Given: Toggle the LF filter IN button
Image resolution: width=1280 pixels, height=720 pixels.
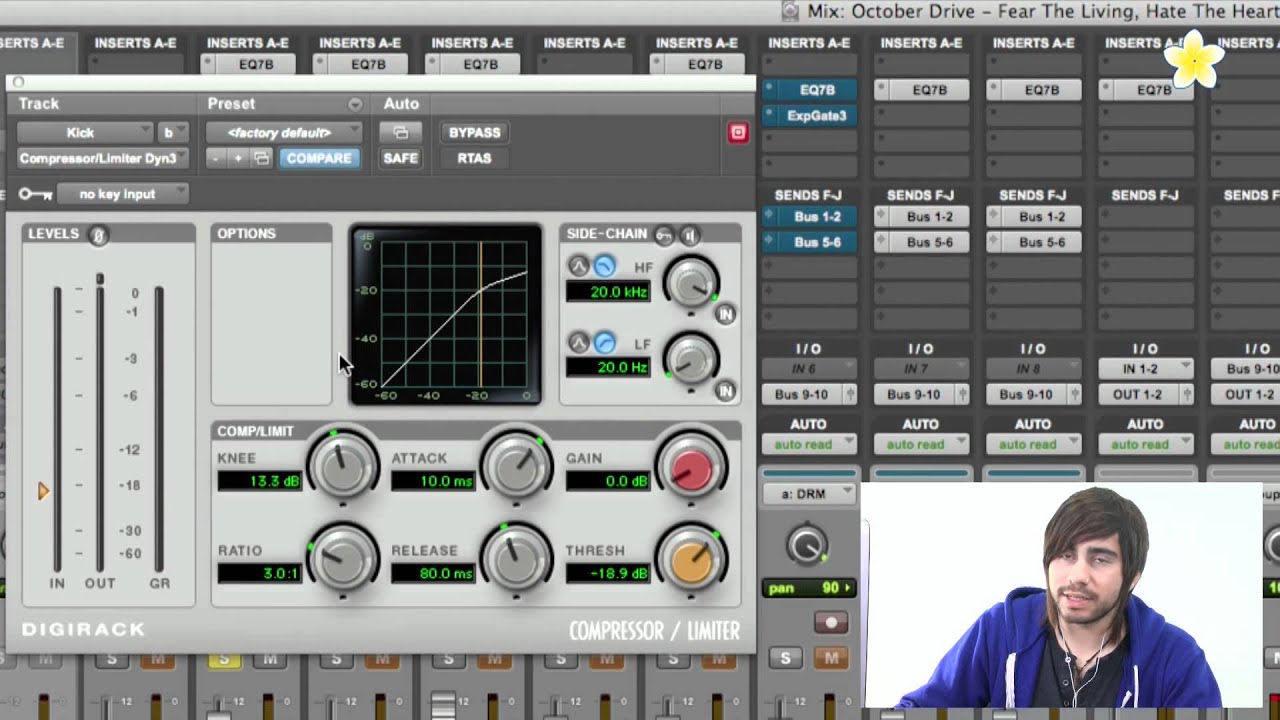Looking at the screenshot, I should coord(726,391).
